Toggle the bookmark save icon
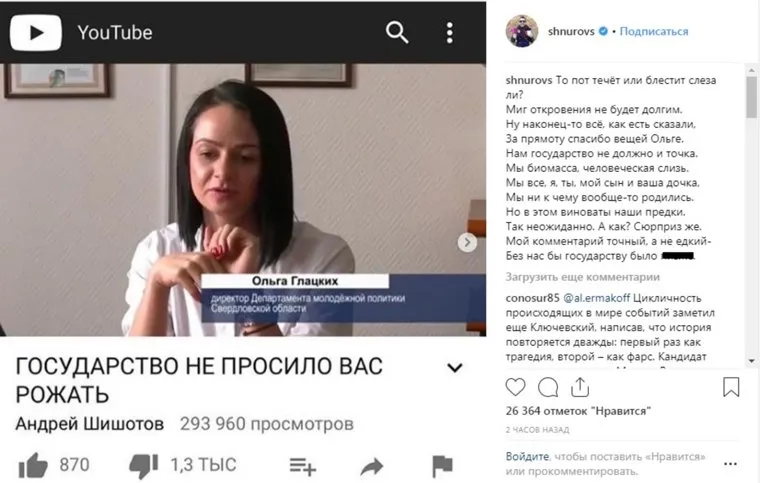Screen dimensions: 760x483 [x=731, y=387]
